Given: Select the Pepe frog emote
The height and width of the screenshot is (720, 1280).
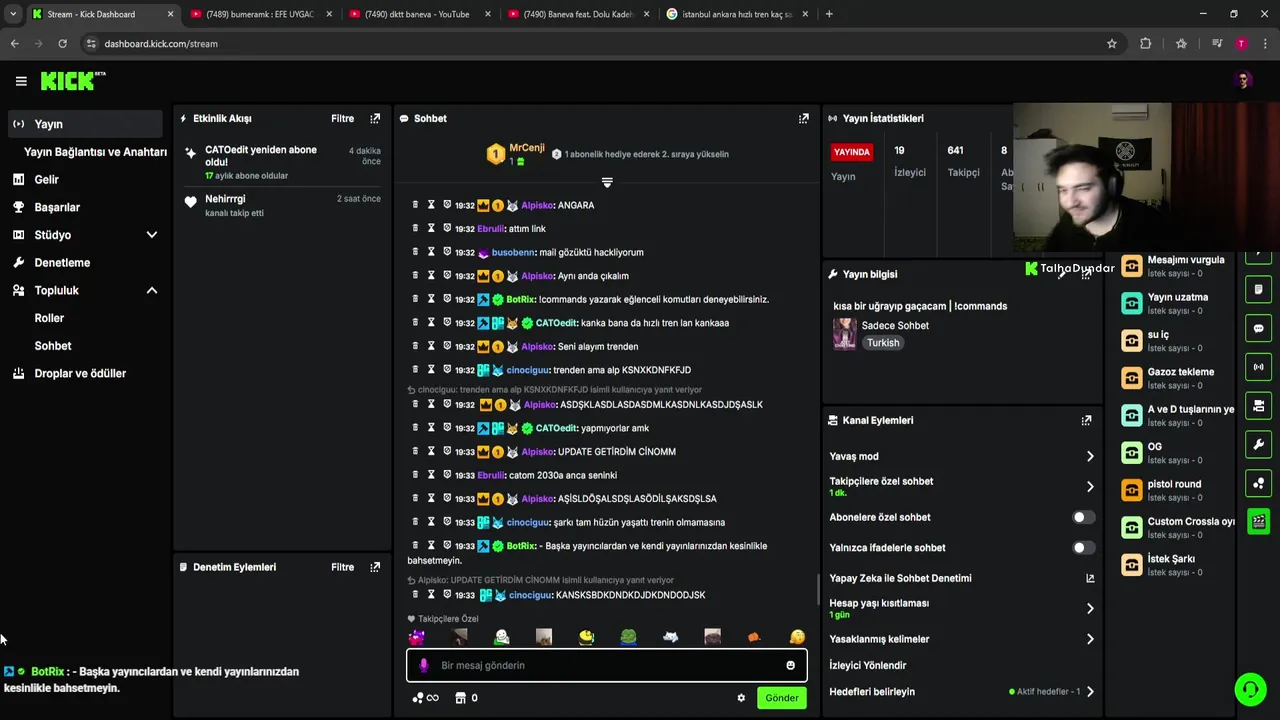Looking at the screenshot, I should click(628, 637).
